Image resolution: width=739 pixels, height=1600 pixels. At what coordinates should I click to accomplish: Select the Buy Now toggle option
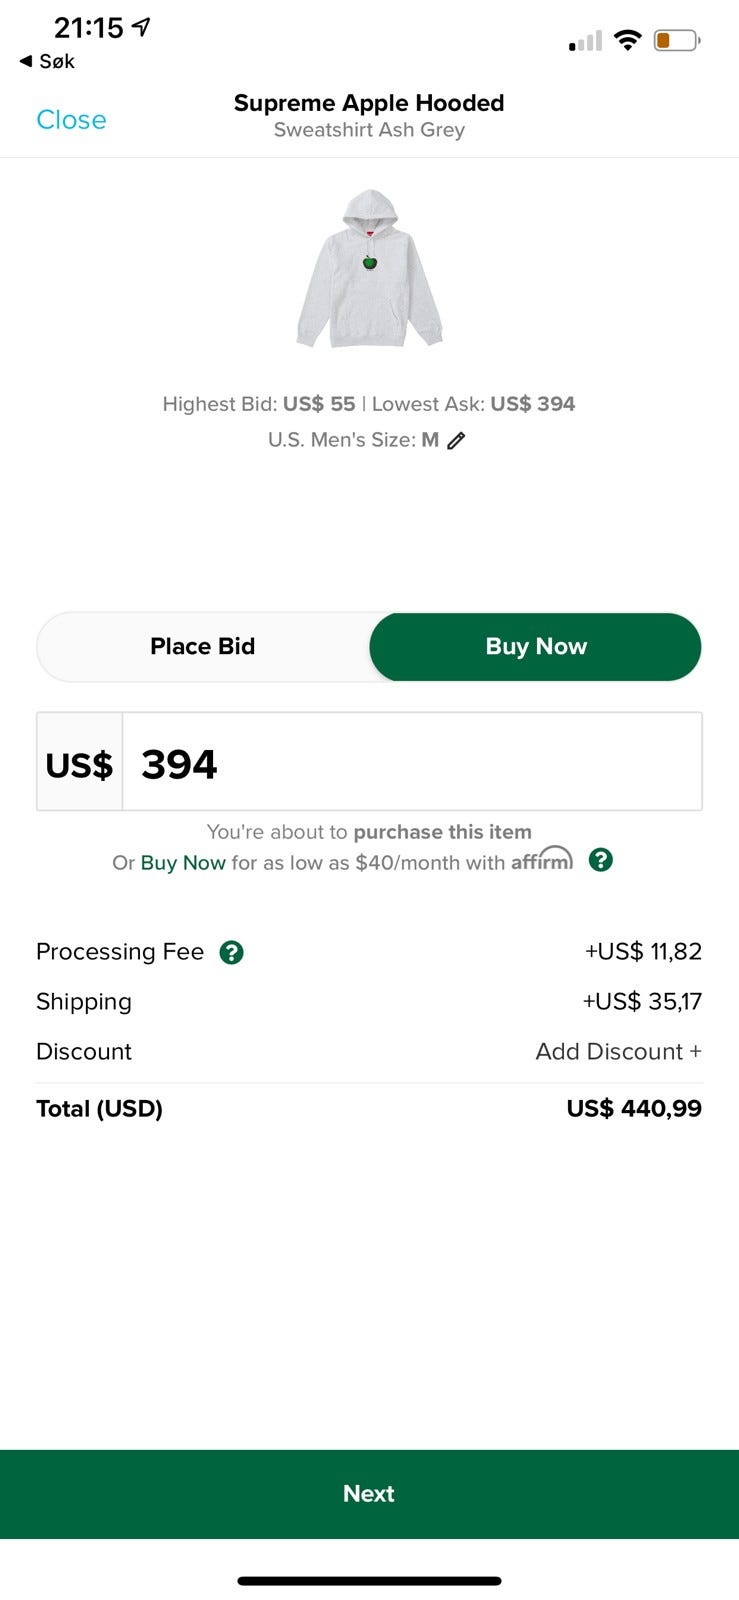536,647
